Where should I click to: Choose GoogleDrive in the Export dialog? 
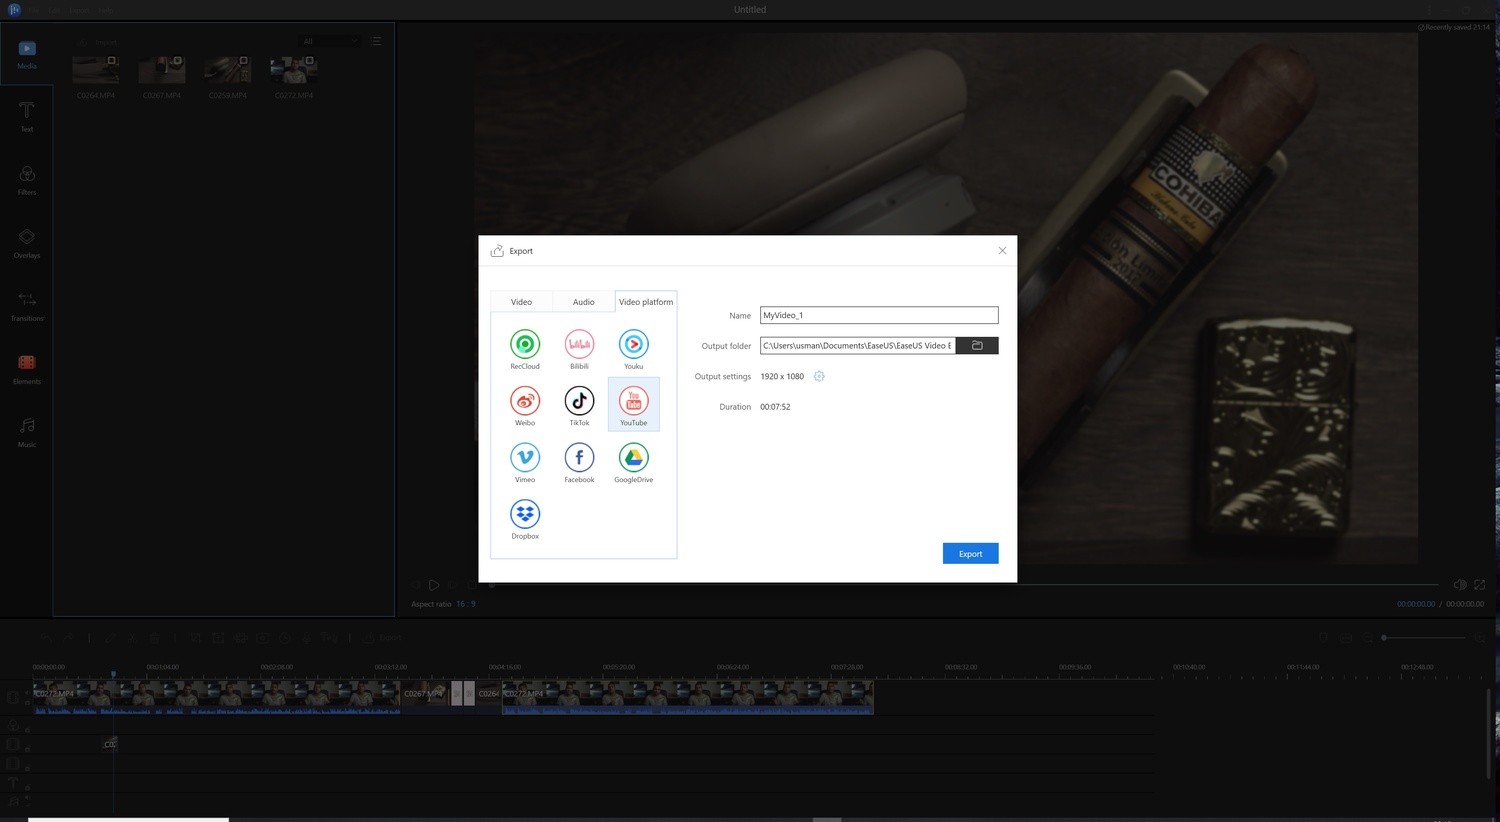633,457
